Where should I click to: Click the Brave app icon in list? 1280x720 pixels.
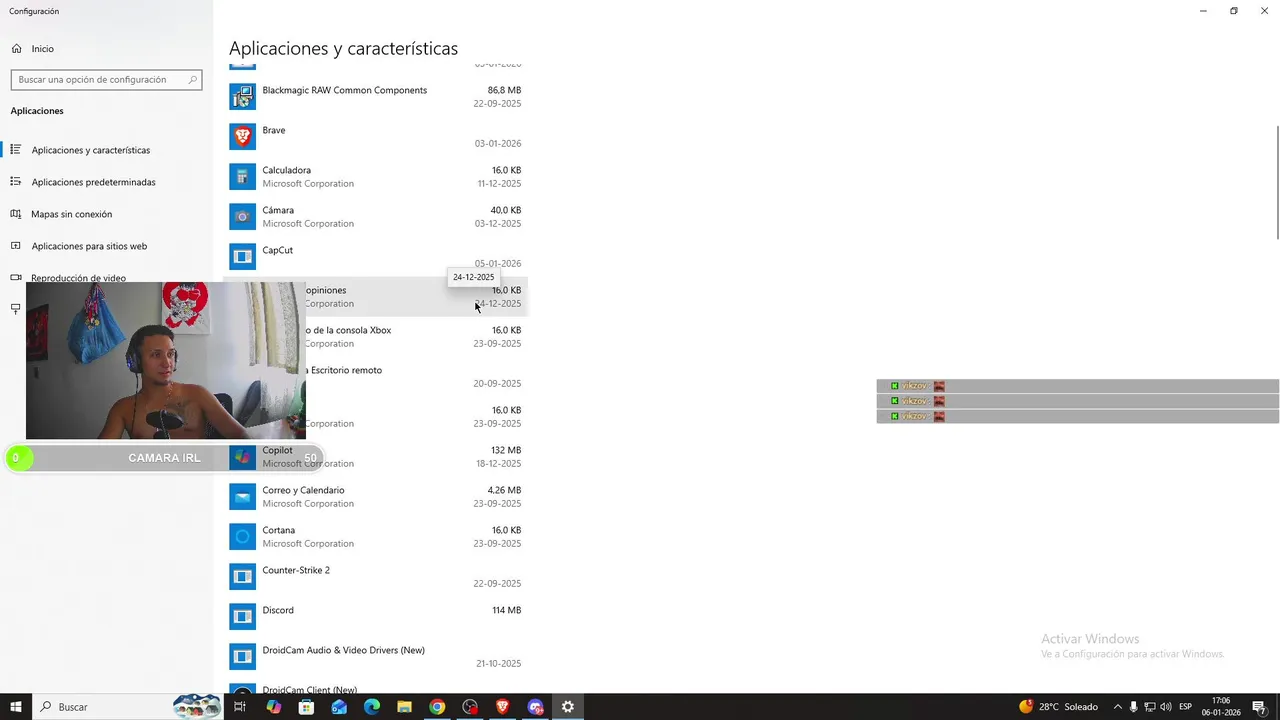242,137
